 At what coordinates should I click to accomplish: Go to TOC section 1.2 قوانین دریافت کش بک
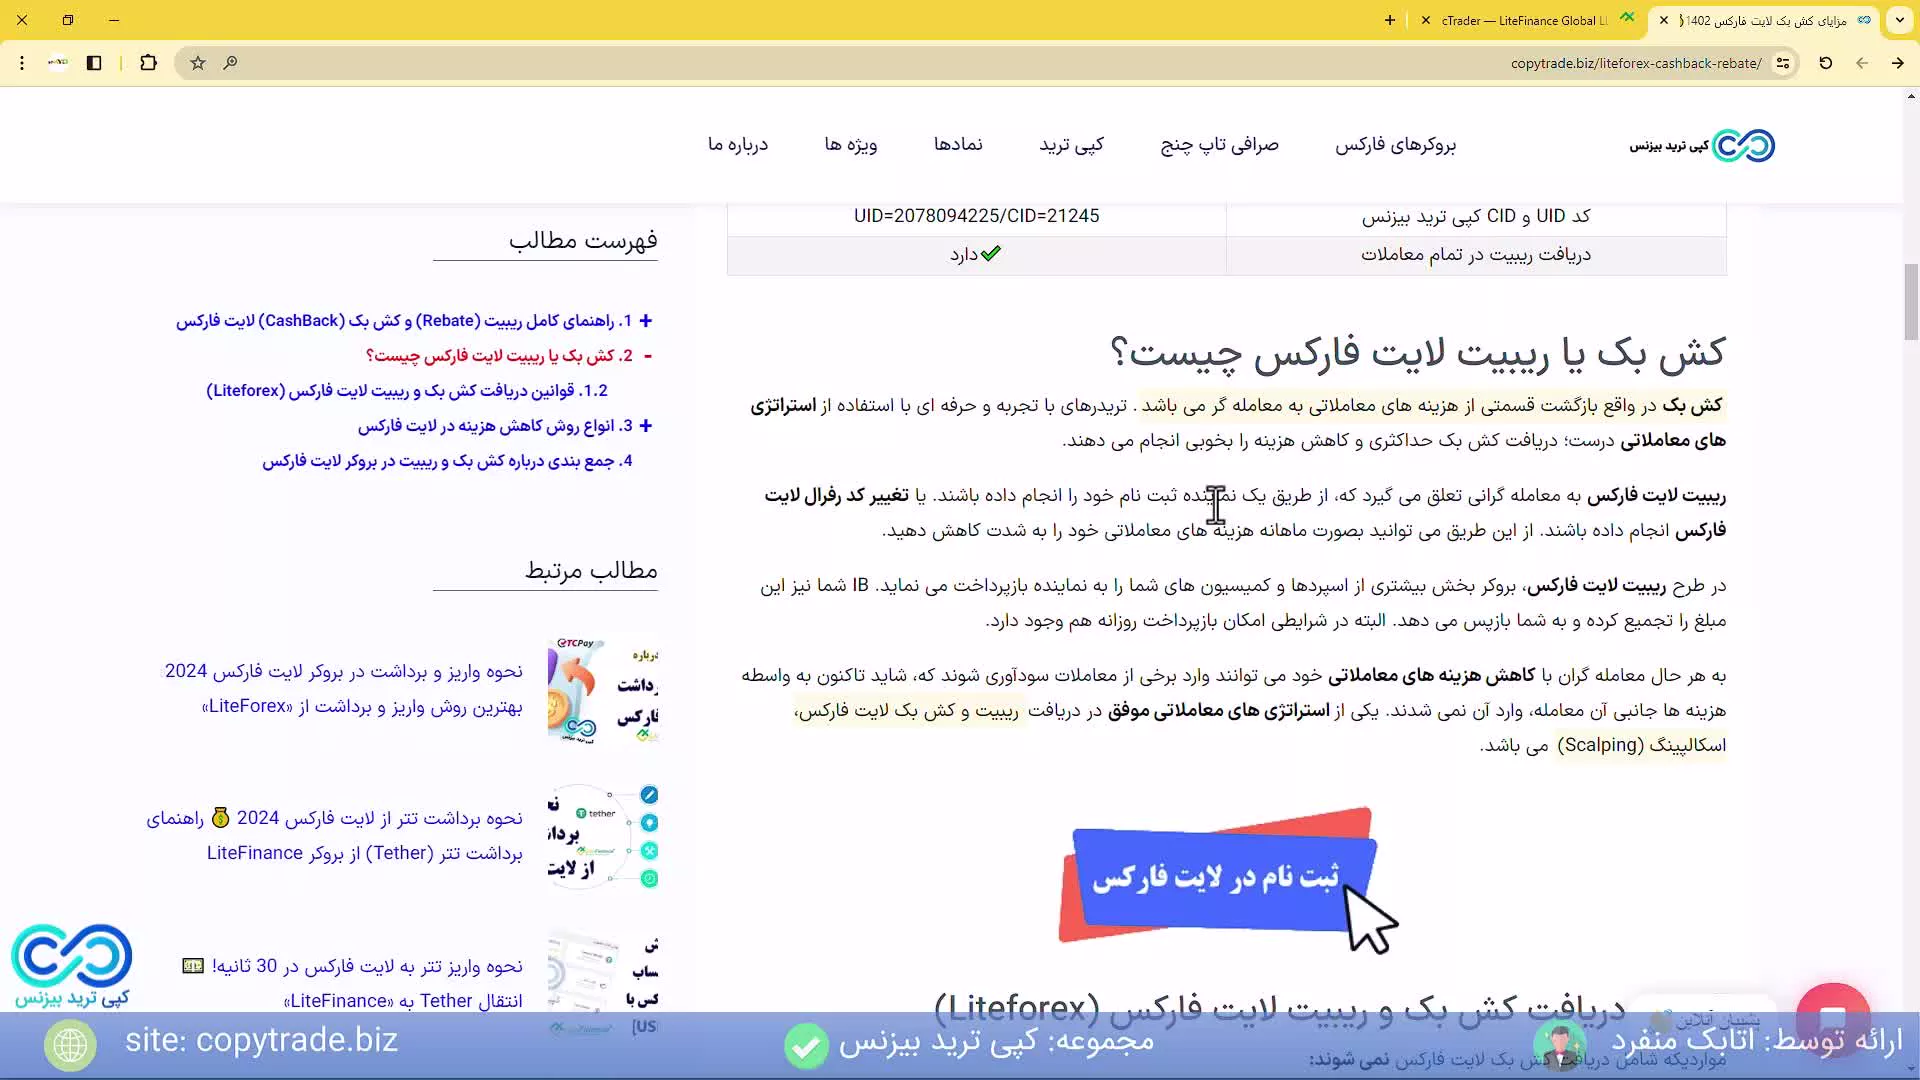point(407,391)
